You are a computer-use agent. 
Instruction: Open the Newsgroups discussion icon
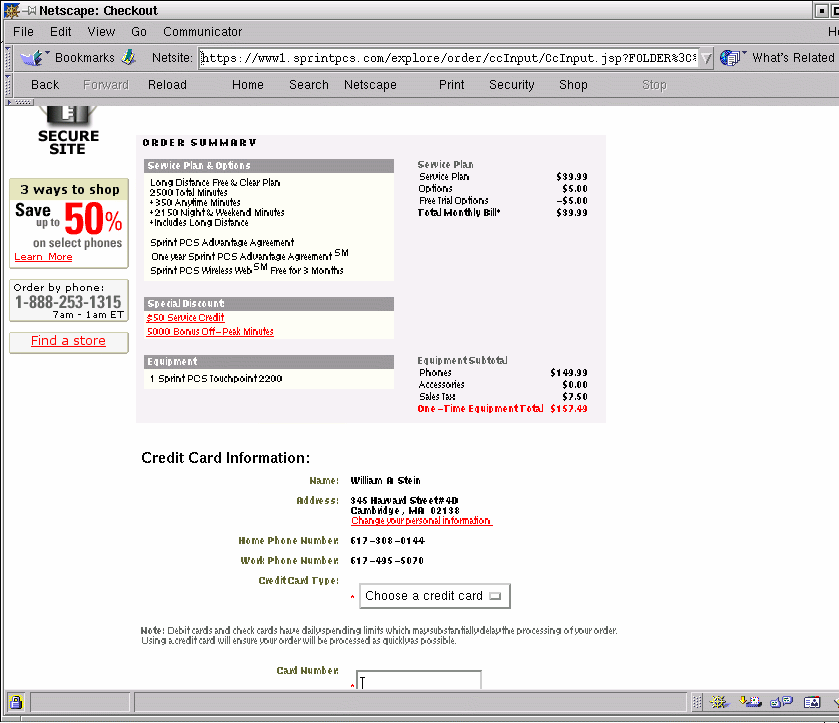click(781, 702)
